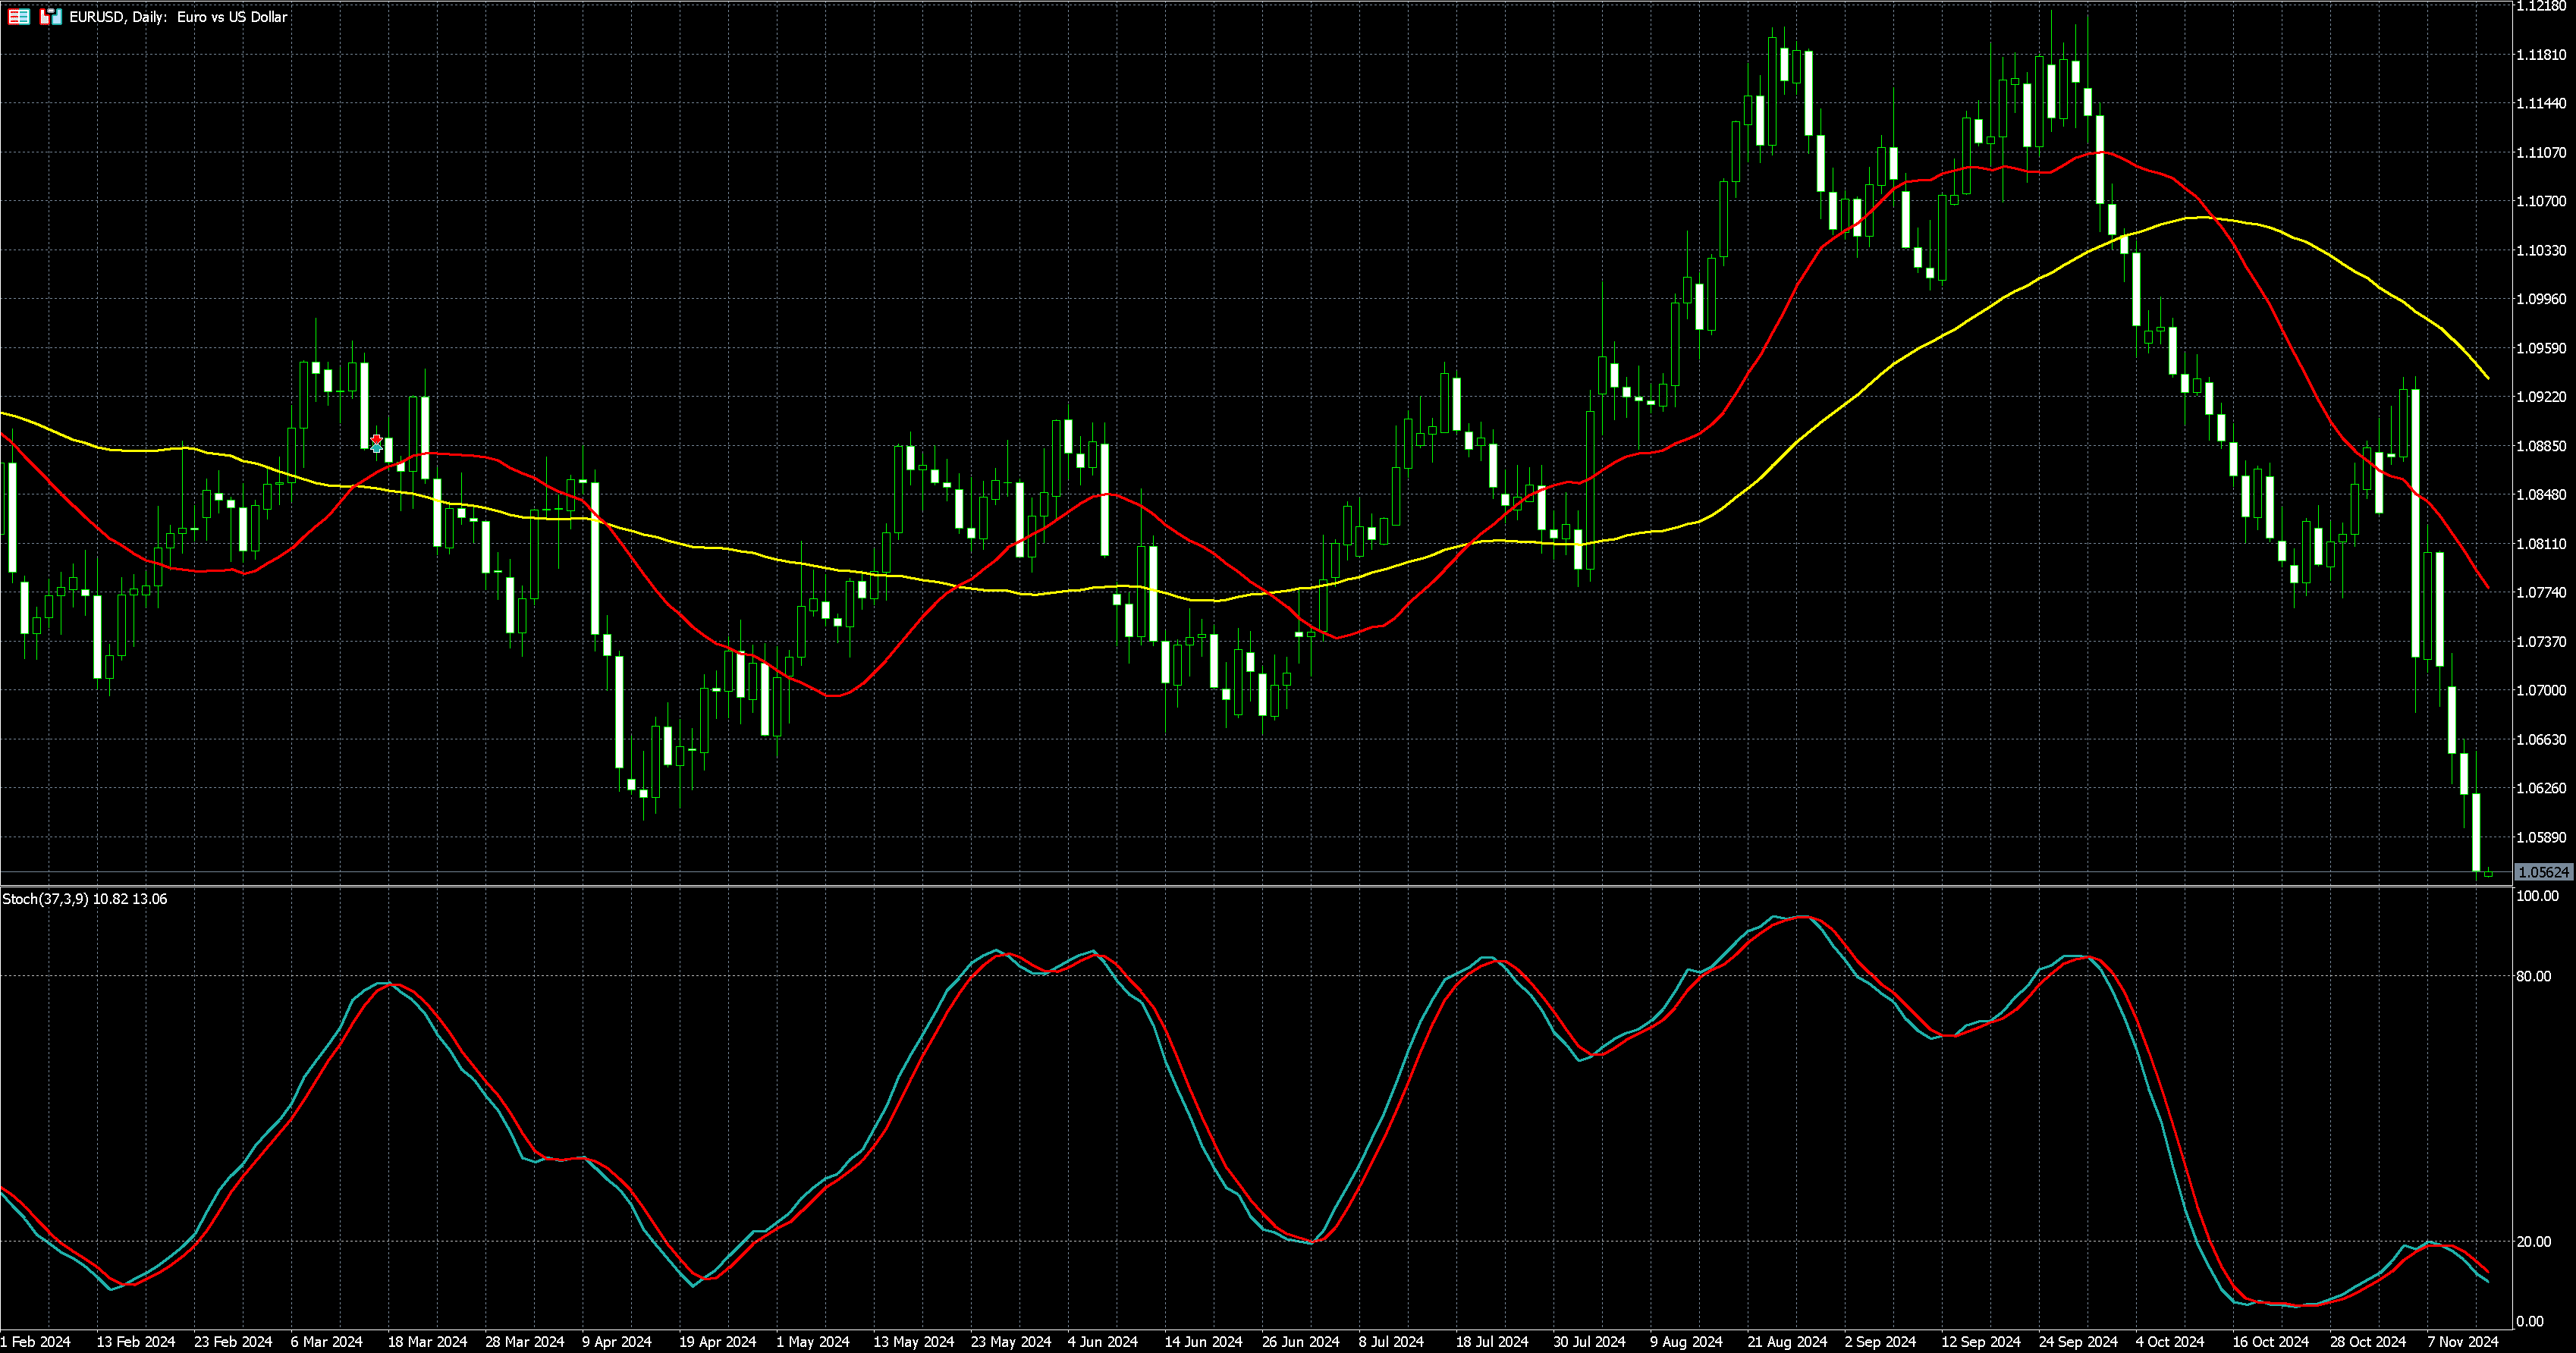Click the EURUSD Daily chart title

point(178,17)
